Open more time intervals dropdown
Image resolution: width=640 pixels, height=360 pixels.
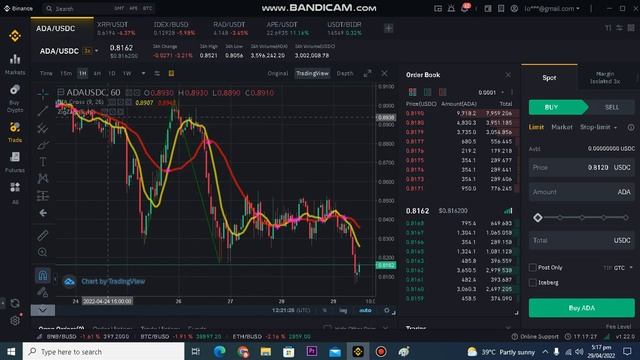point(143,73)
